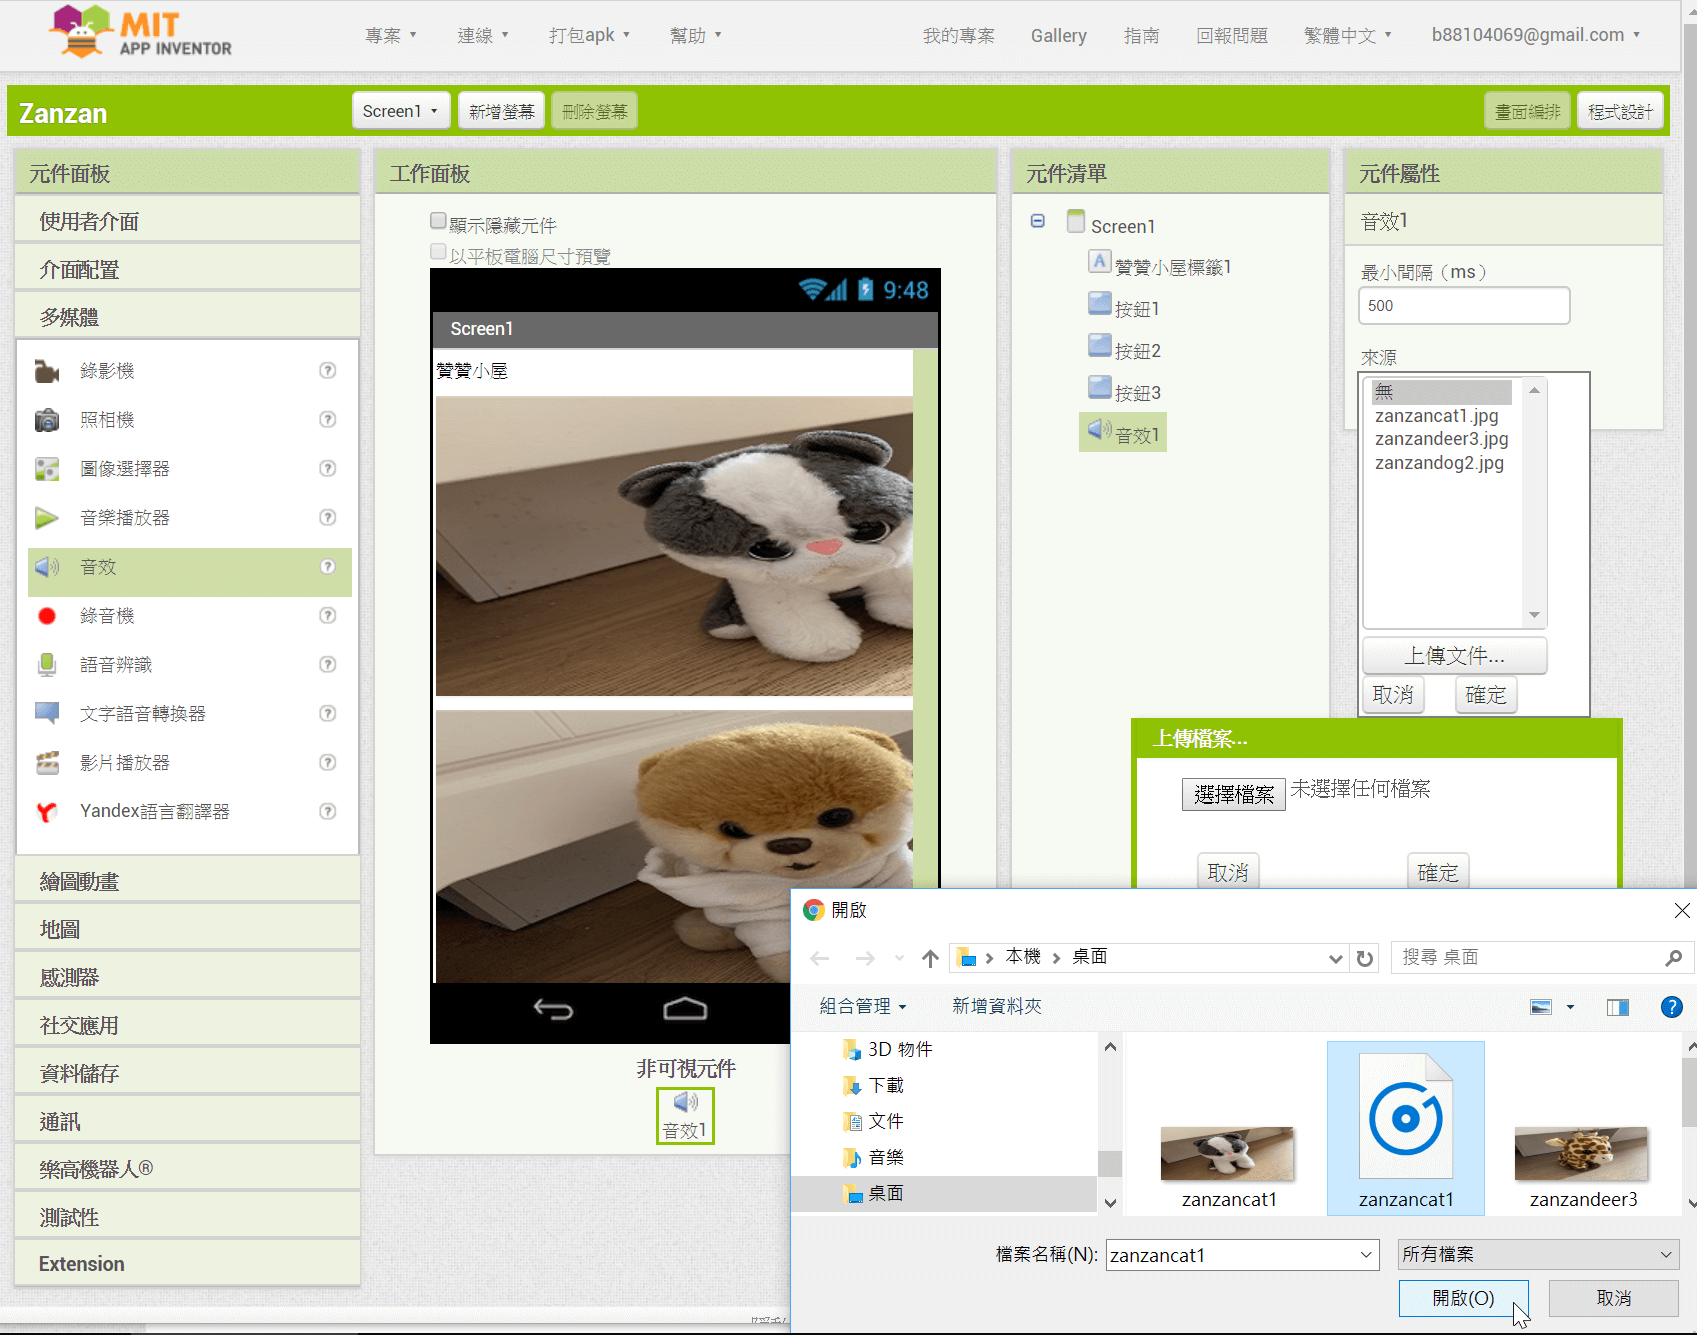1697x1335 pixels.
Task: Click the search magnifier in file dialog
Action: pyautogui.click(x=1674, y=958)
